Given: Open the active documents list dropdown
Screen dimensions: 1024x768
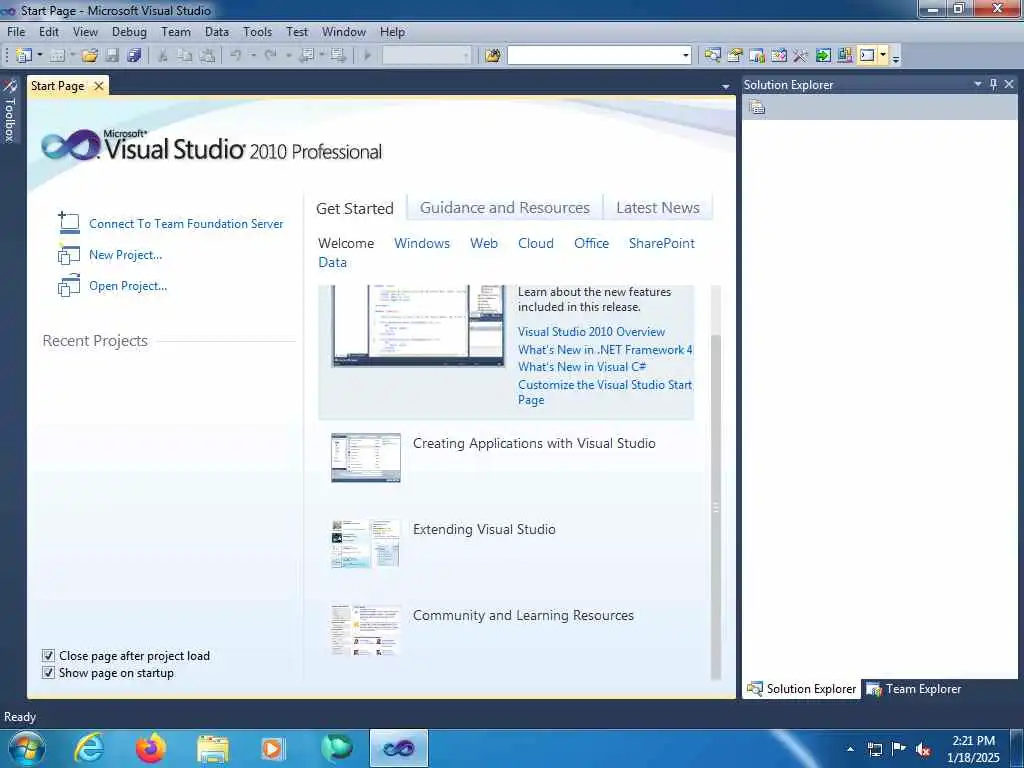Looking at the screenshot, I should (x=726, y=86).
